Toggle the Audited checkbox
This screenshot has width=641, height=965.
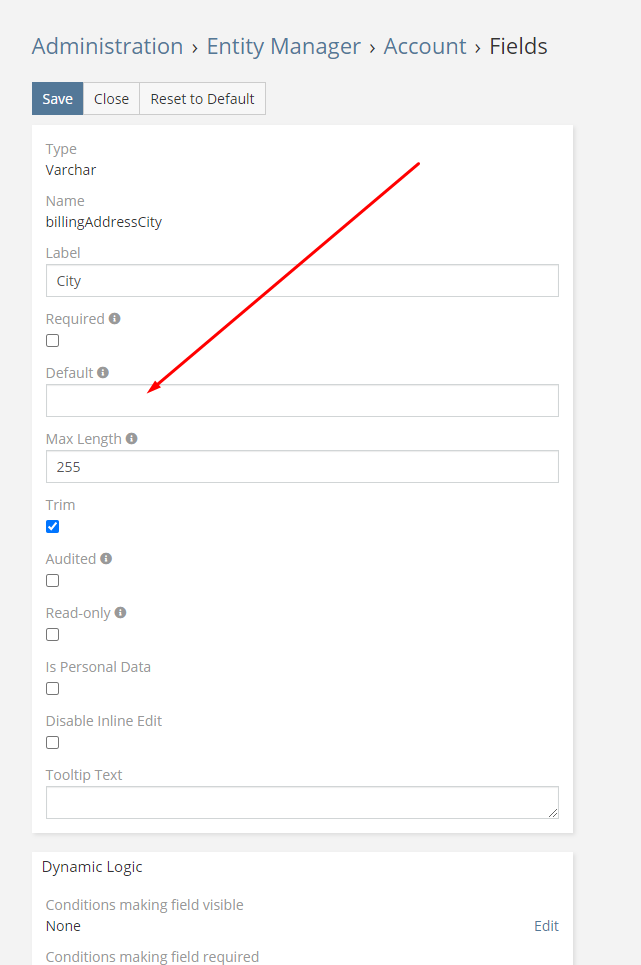pos(53,581)
